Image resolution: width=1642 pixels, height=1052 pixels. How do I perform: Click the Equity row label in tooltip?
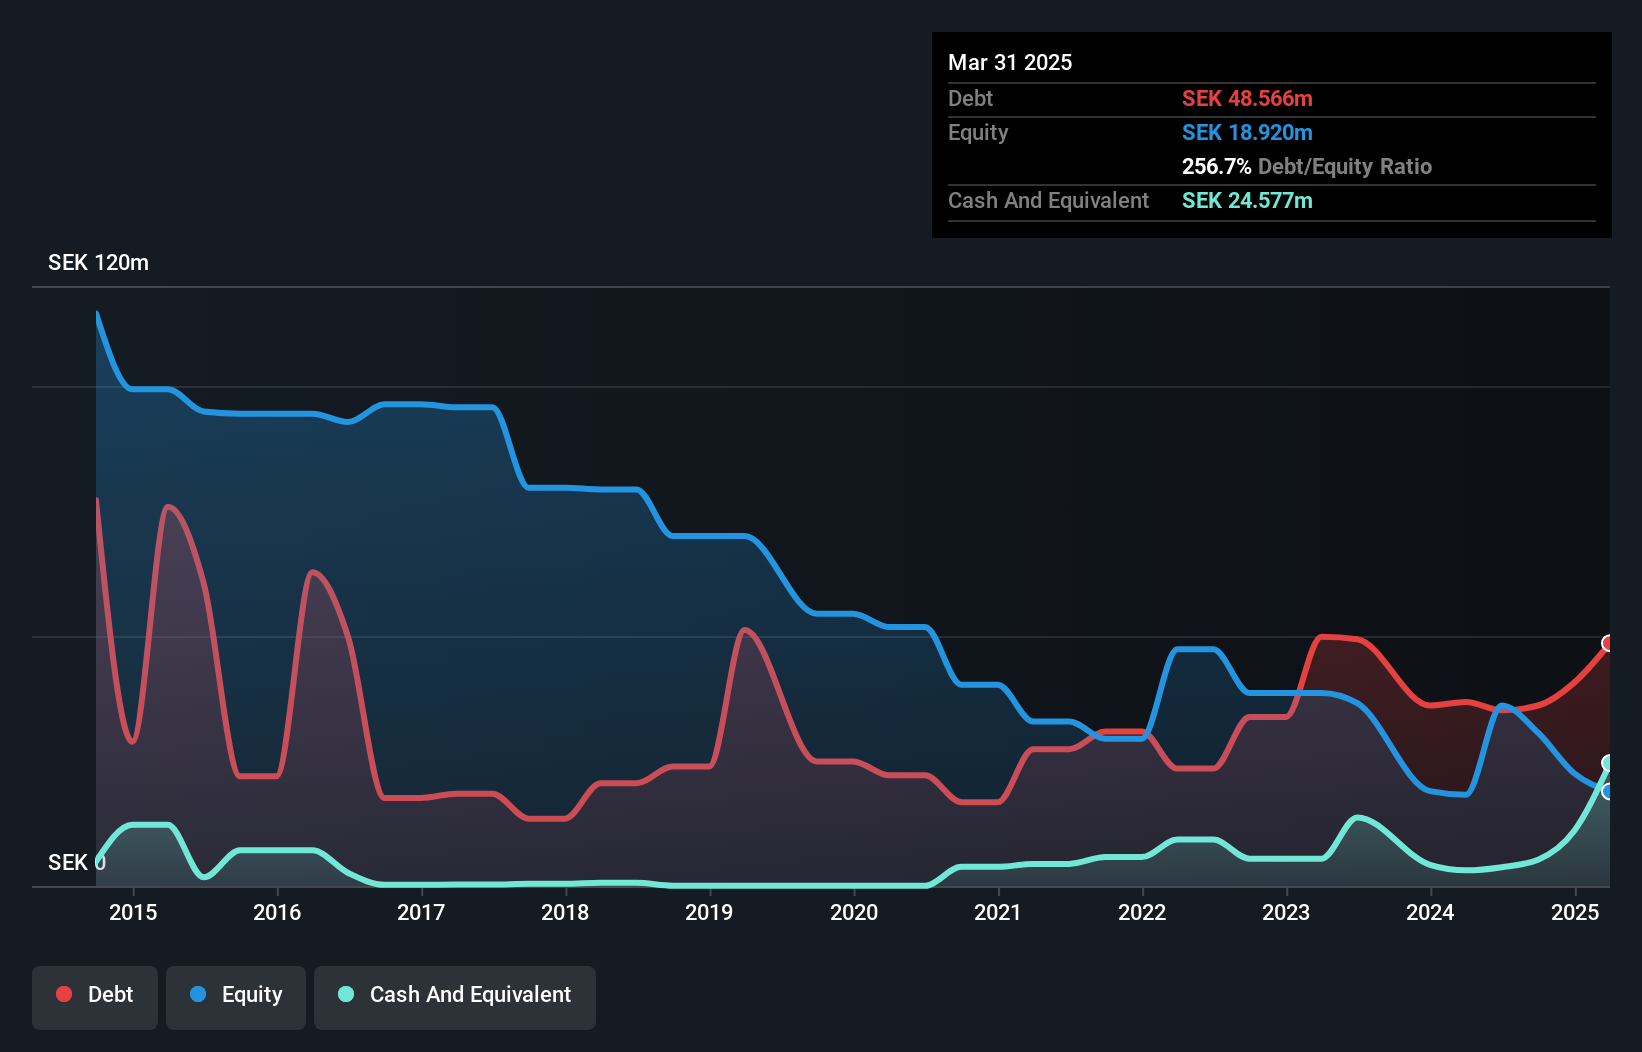978,133
